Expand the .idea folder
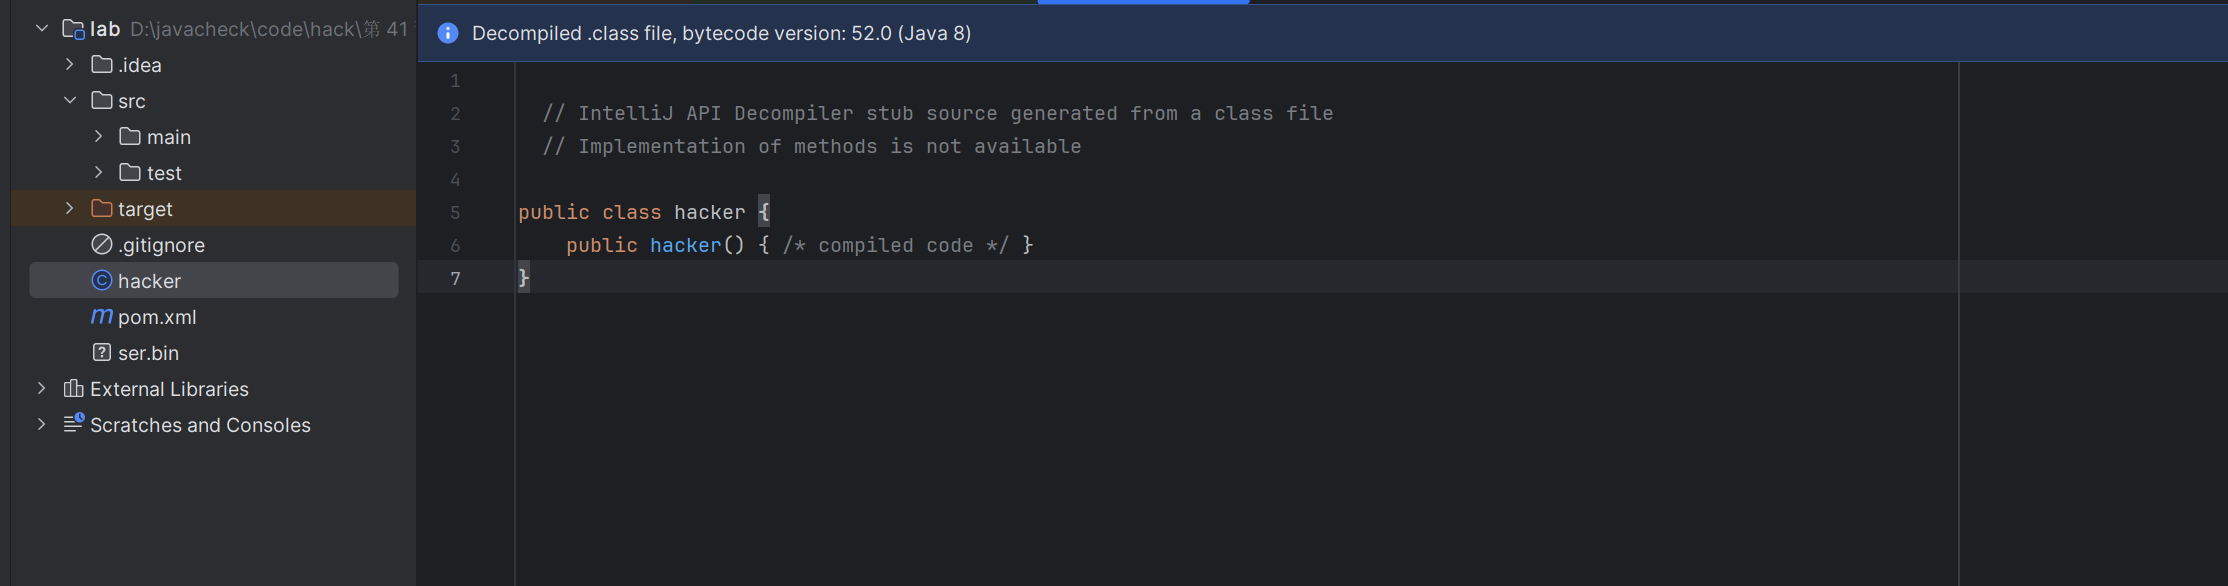This screenshot has height=586, width=2228. [x=70, y=65]
